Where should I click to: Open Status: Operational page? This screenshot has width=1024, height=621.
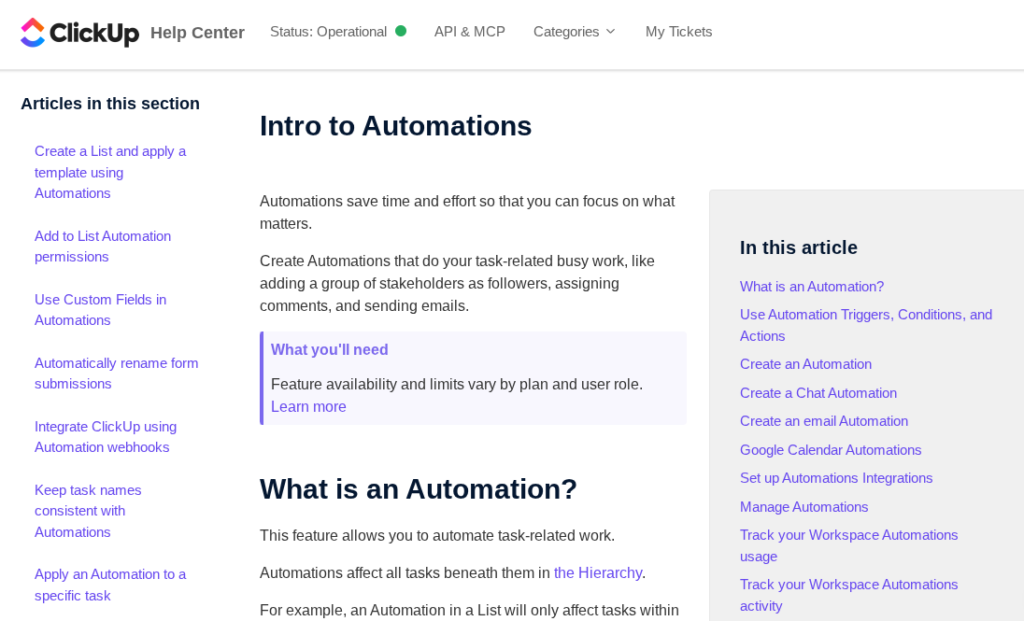(328, 31)
